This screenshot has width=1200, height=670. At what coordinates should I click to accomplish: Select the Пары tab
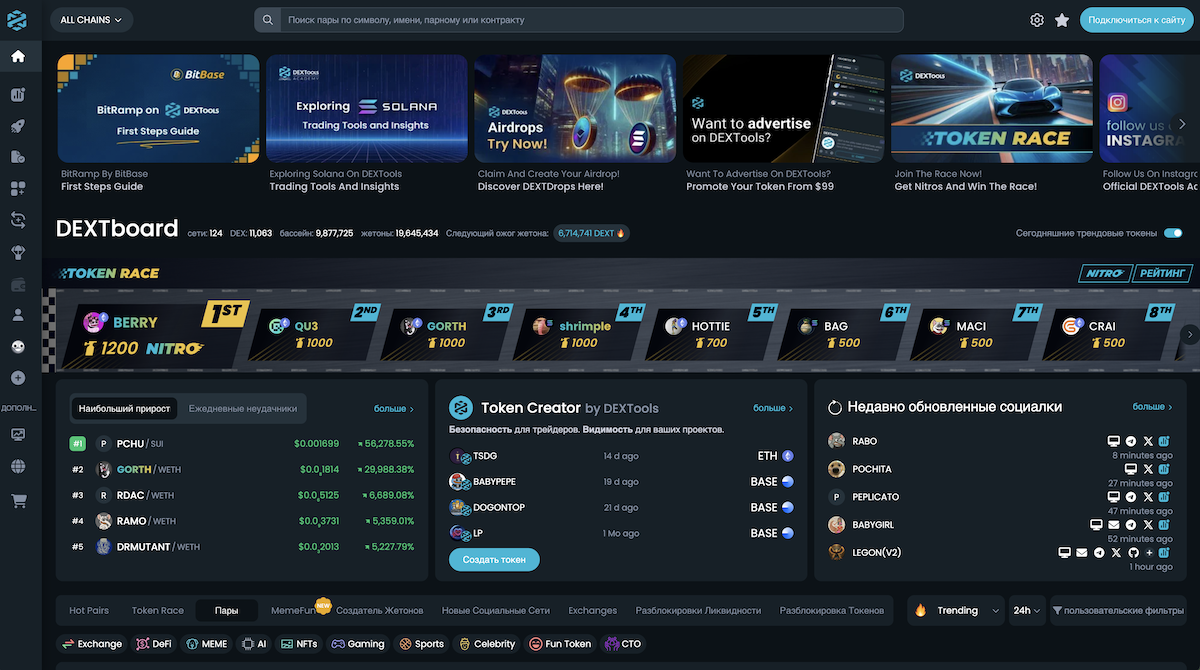click(226, 610)
